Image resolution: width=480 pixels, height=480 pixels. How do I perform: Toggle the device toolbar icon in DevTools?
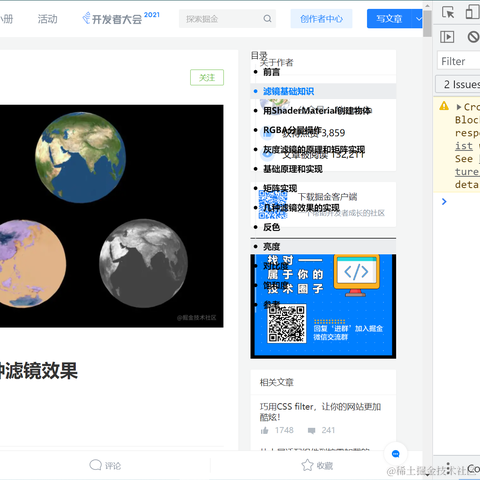pos(472,12)
